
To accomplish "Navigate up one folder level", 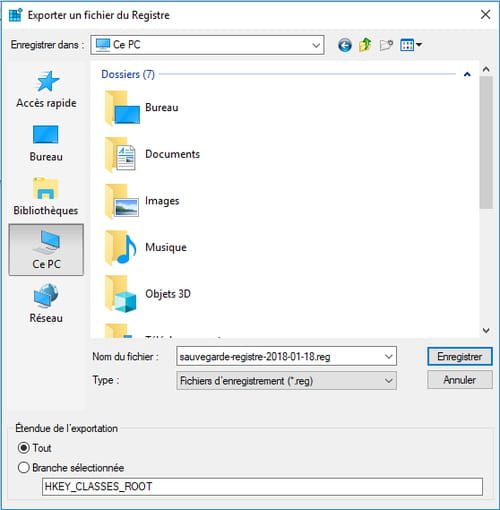I will [x=365, y=45].
